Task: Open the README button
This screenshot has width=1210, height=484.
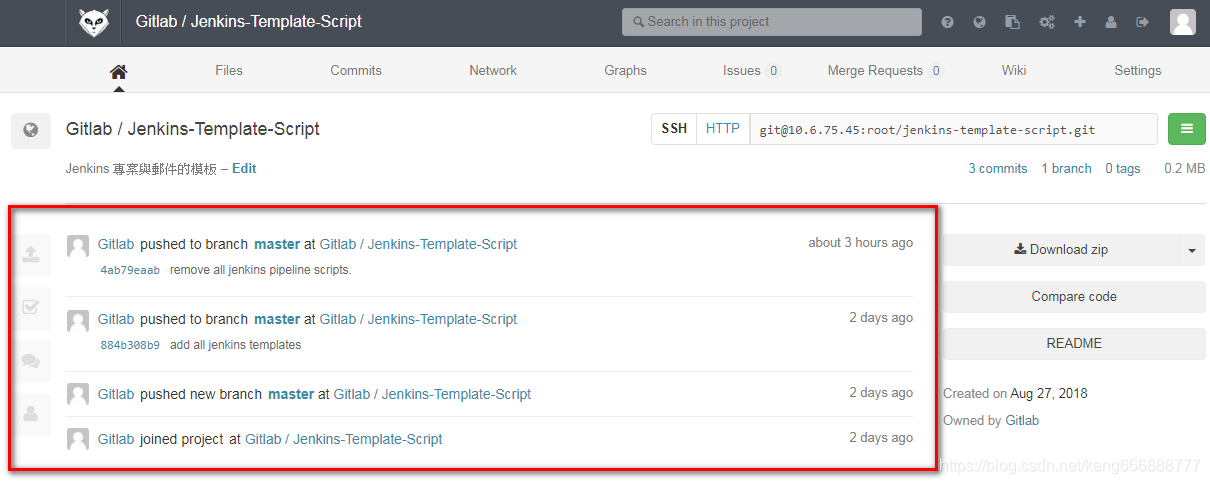Action: [1074, 344]
